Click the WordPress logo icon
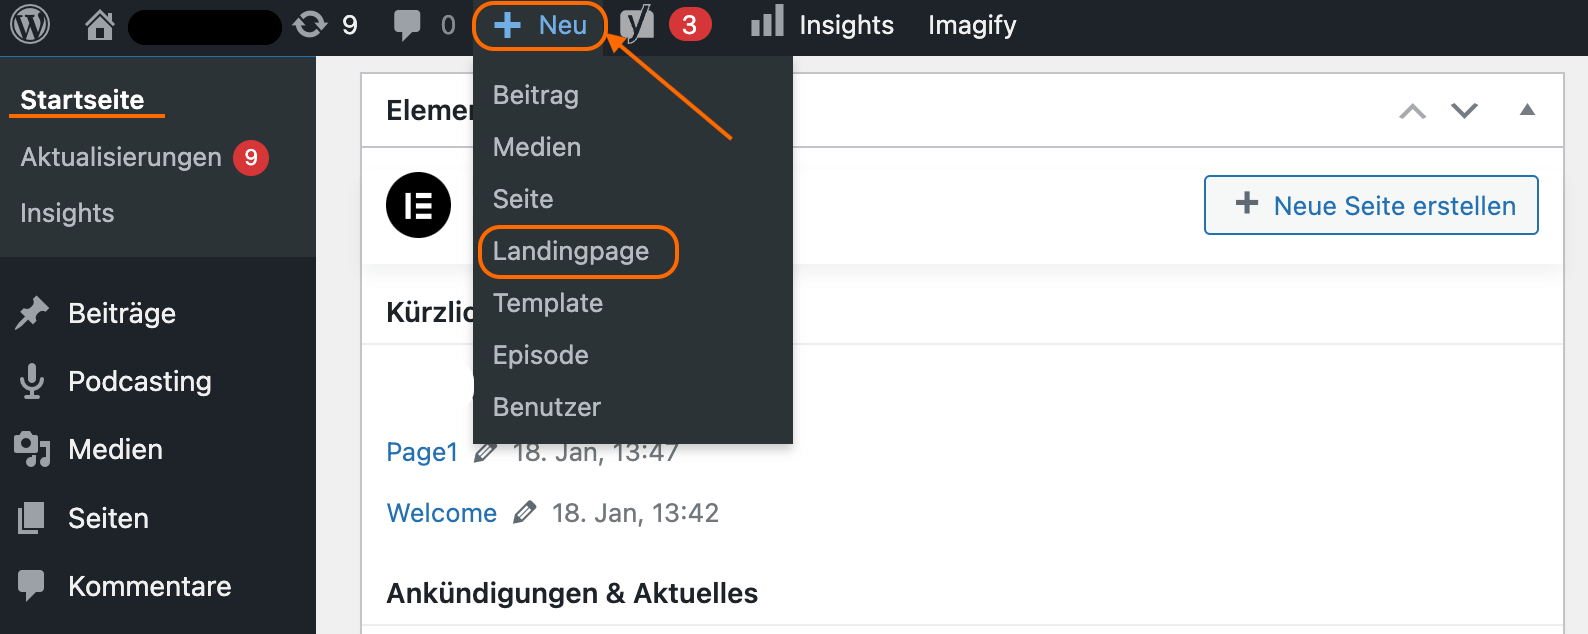 [30, 25]
